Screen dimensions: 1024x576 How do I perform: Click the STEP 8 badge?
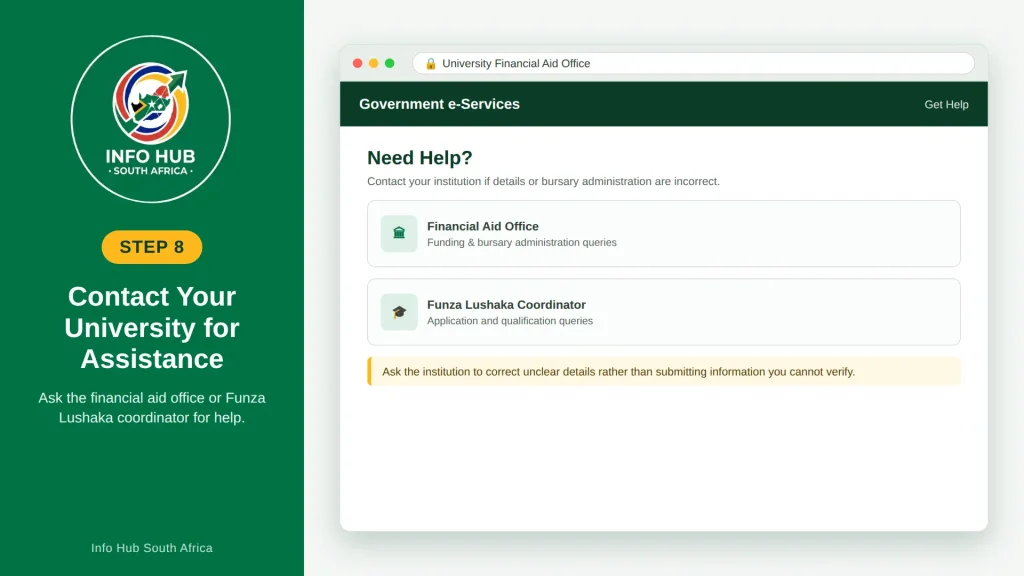point(152,247)
